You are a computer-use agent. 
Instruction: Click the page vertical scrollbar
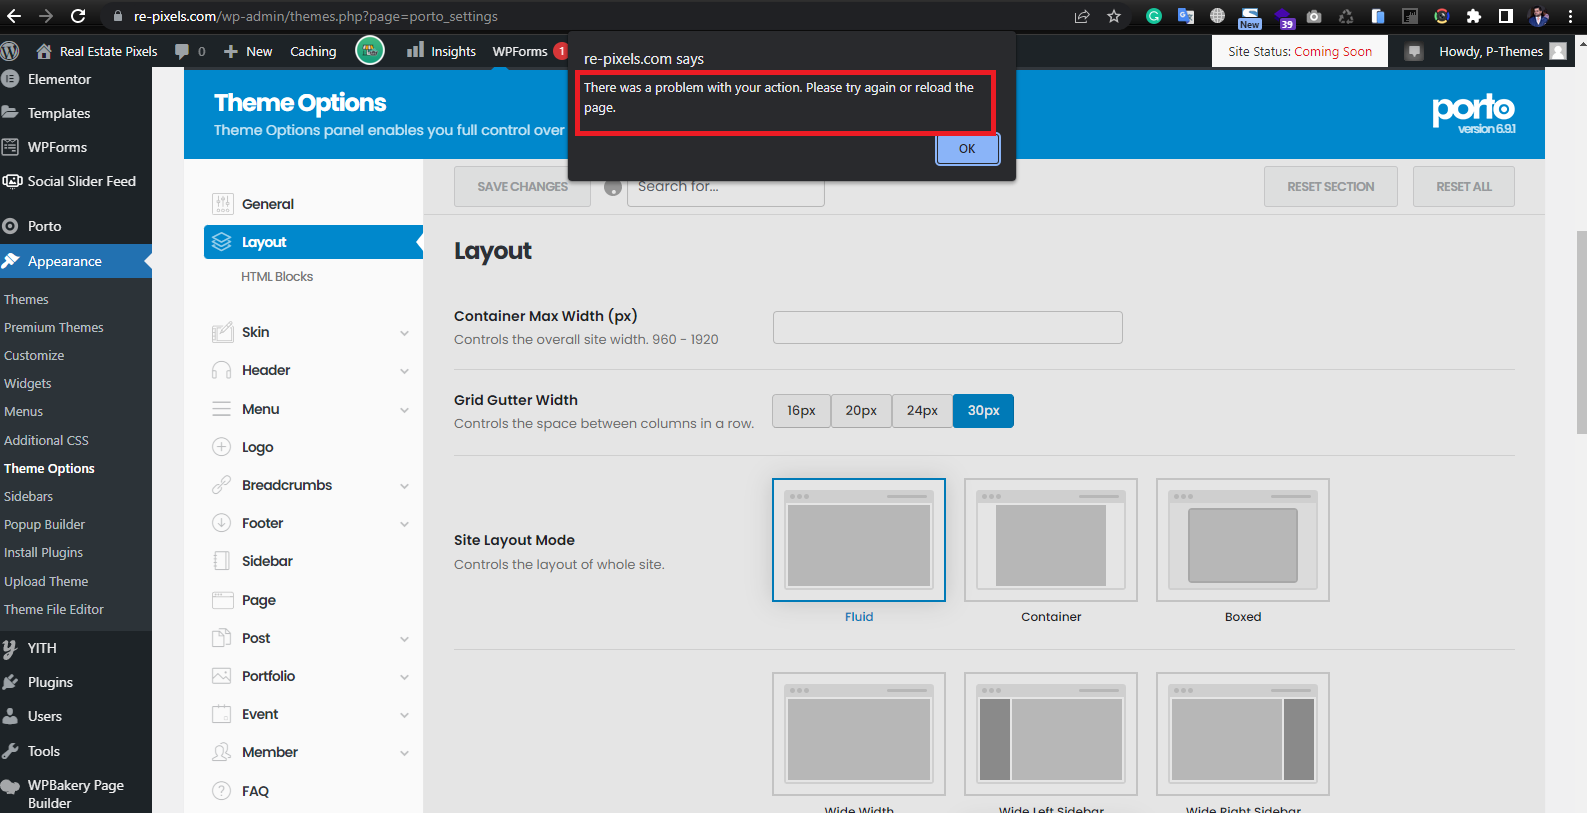[x=1581, y=332]
